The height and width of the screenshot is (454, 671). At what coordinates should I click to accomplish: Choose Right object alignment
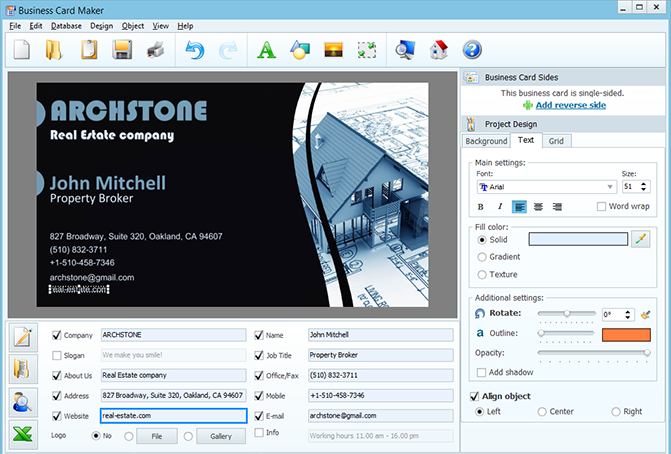click(616, 411)
